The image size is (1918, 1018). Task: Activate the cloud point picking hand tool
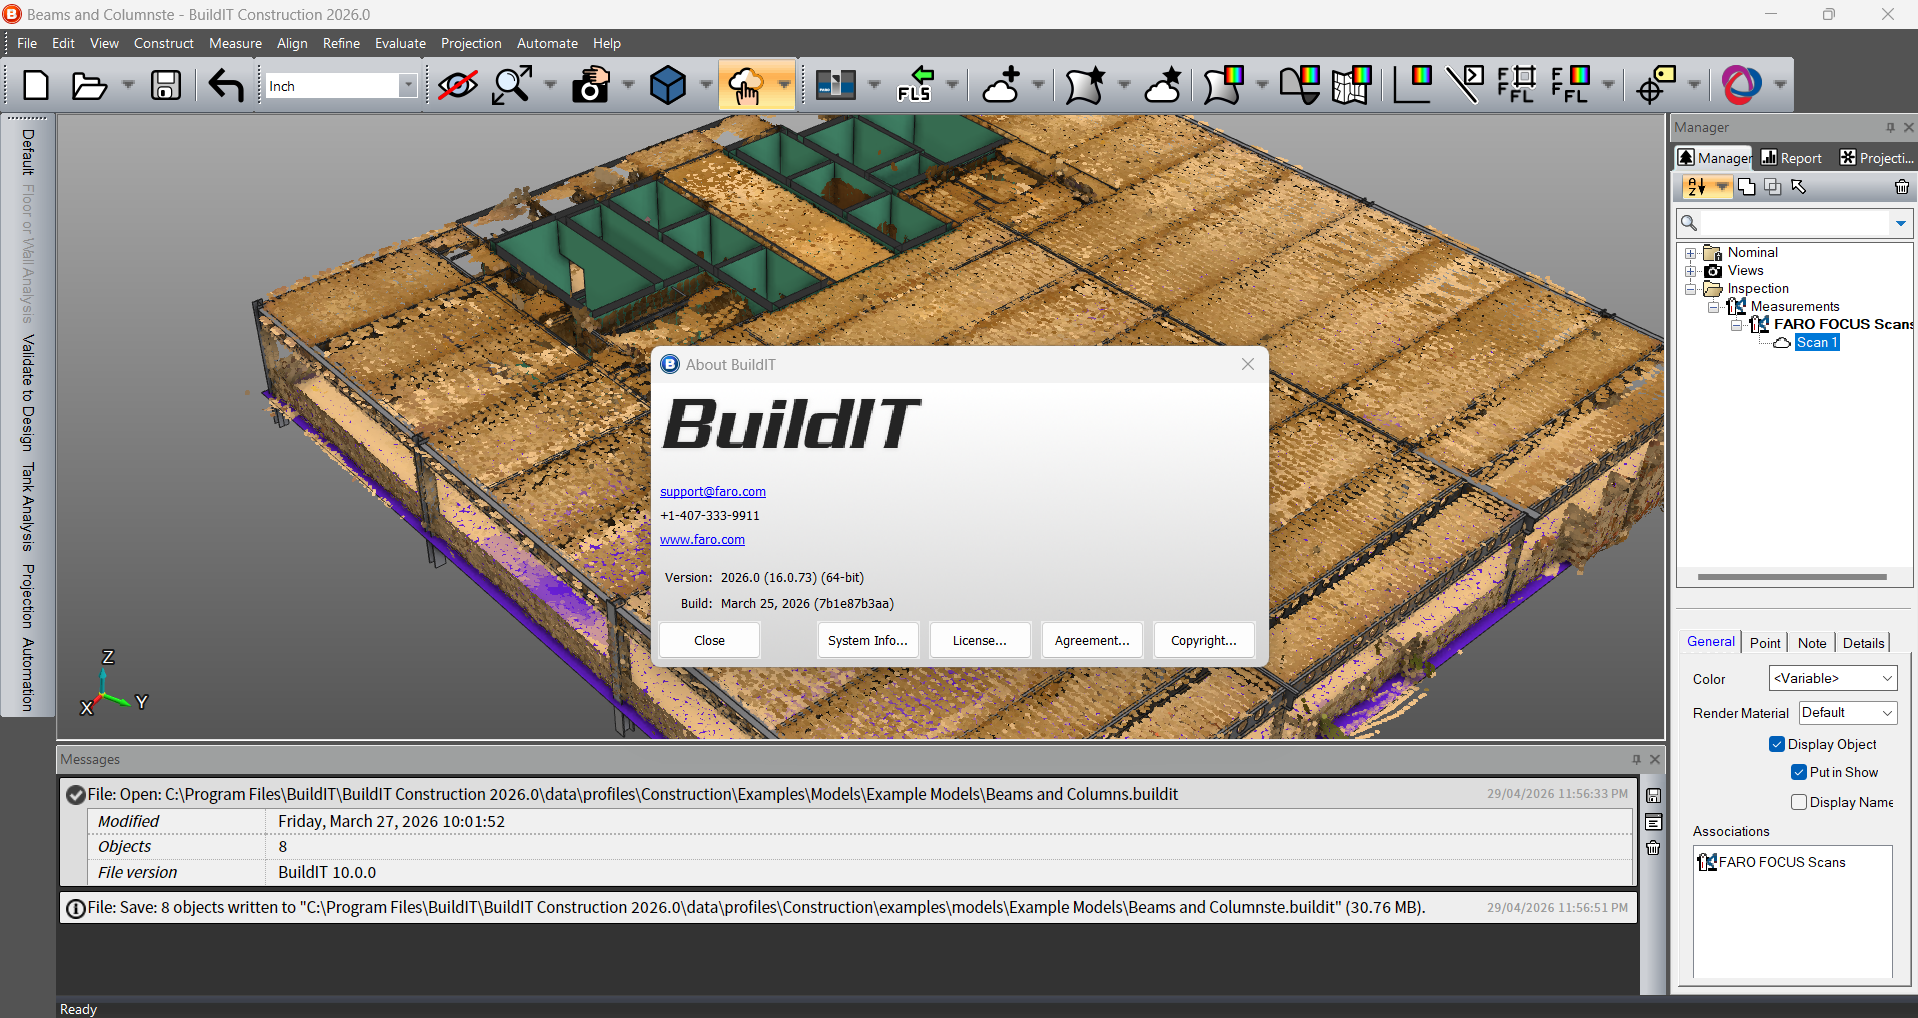pos(746,86)
